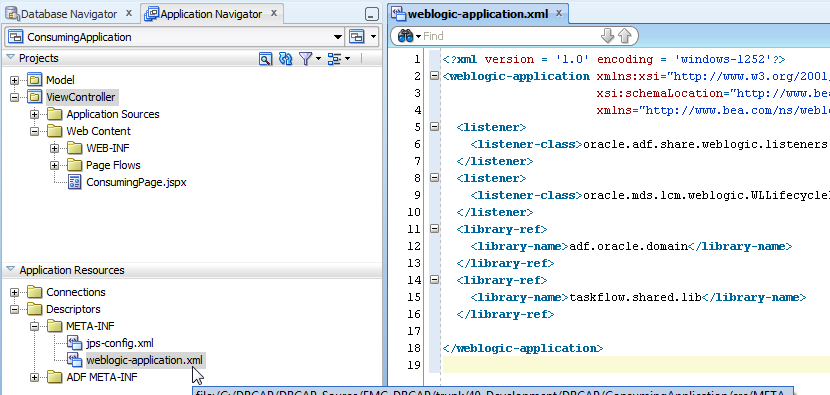
Task: Collapse the Application Resources section
Action: coord(11,270)
